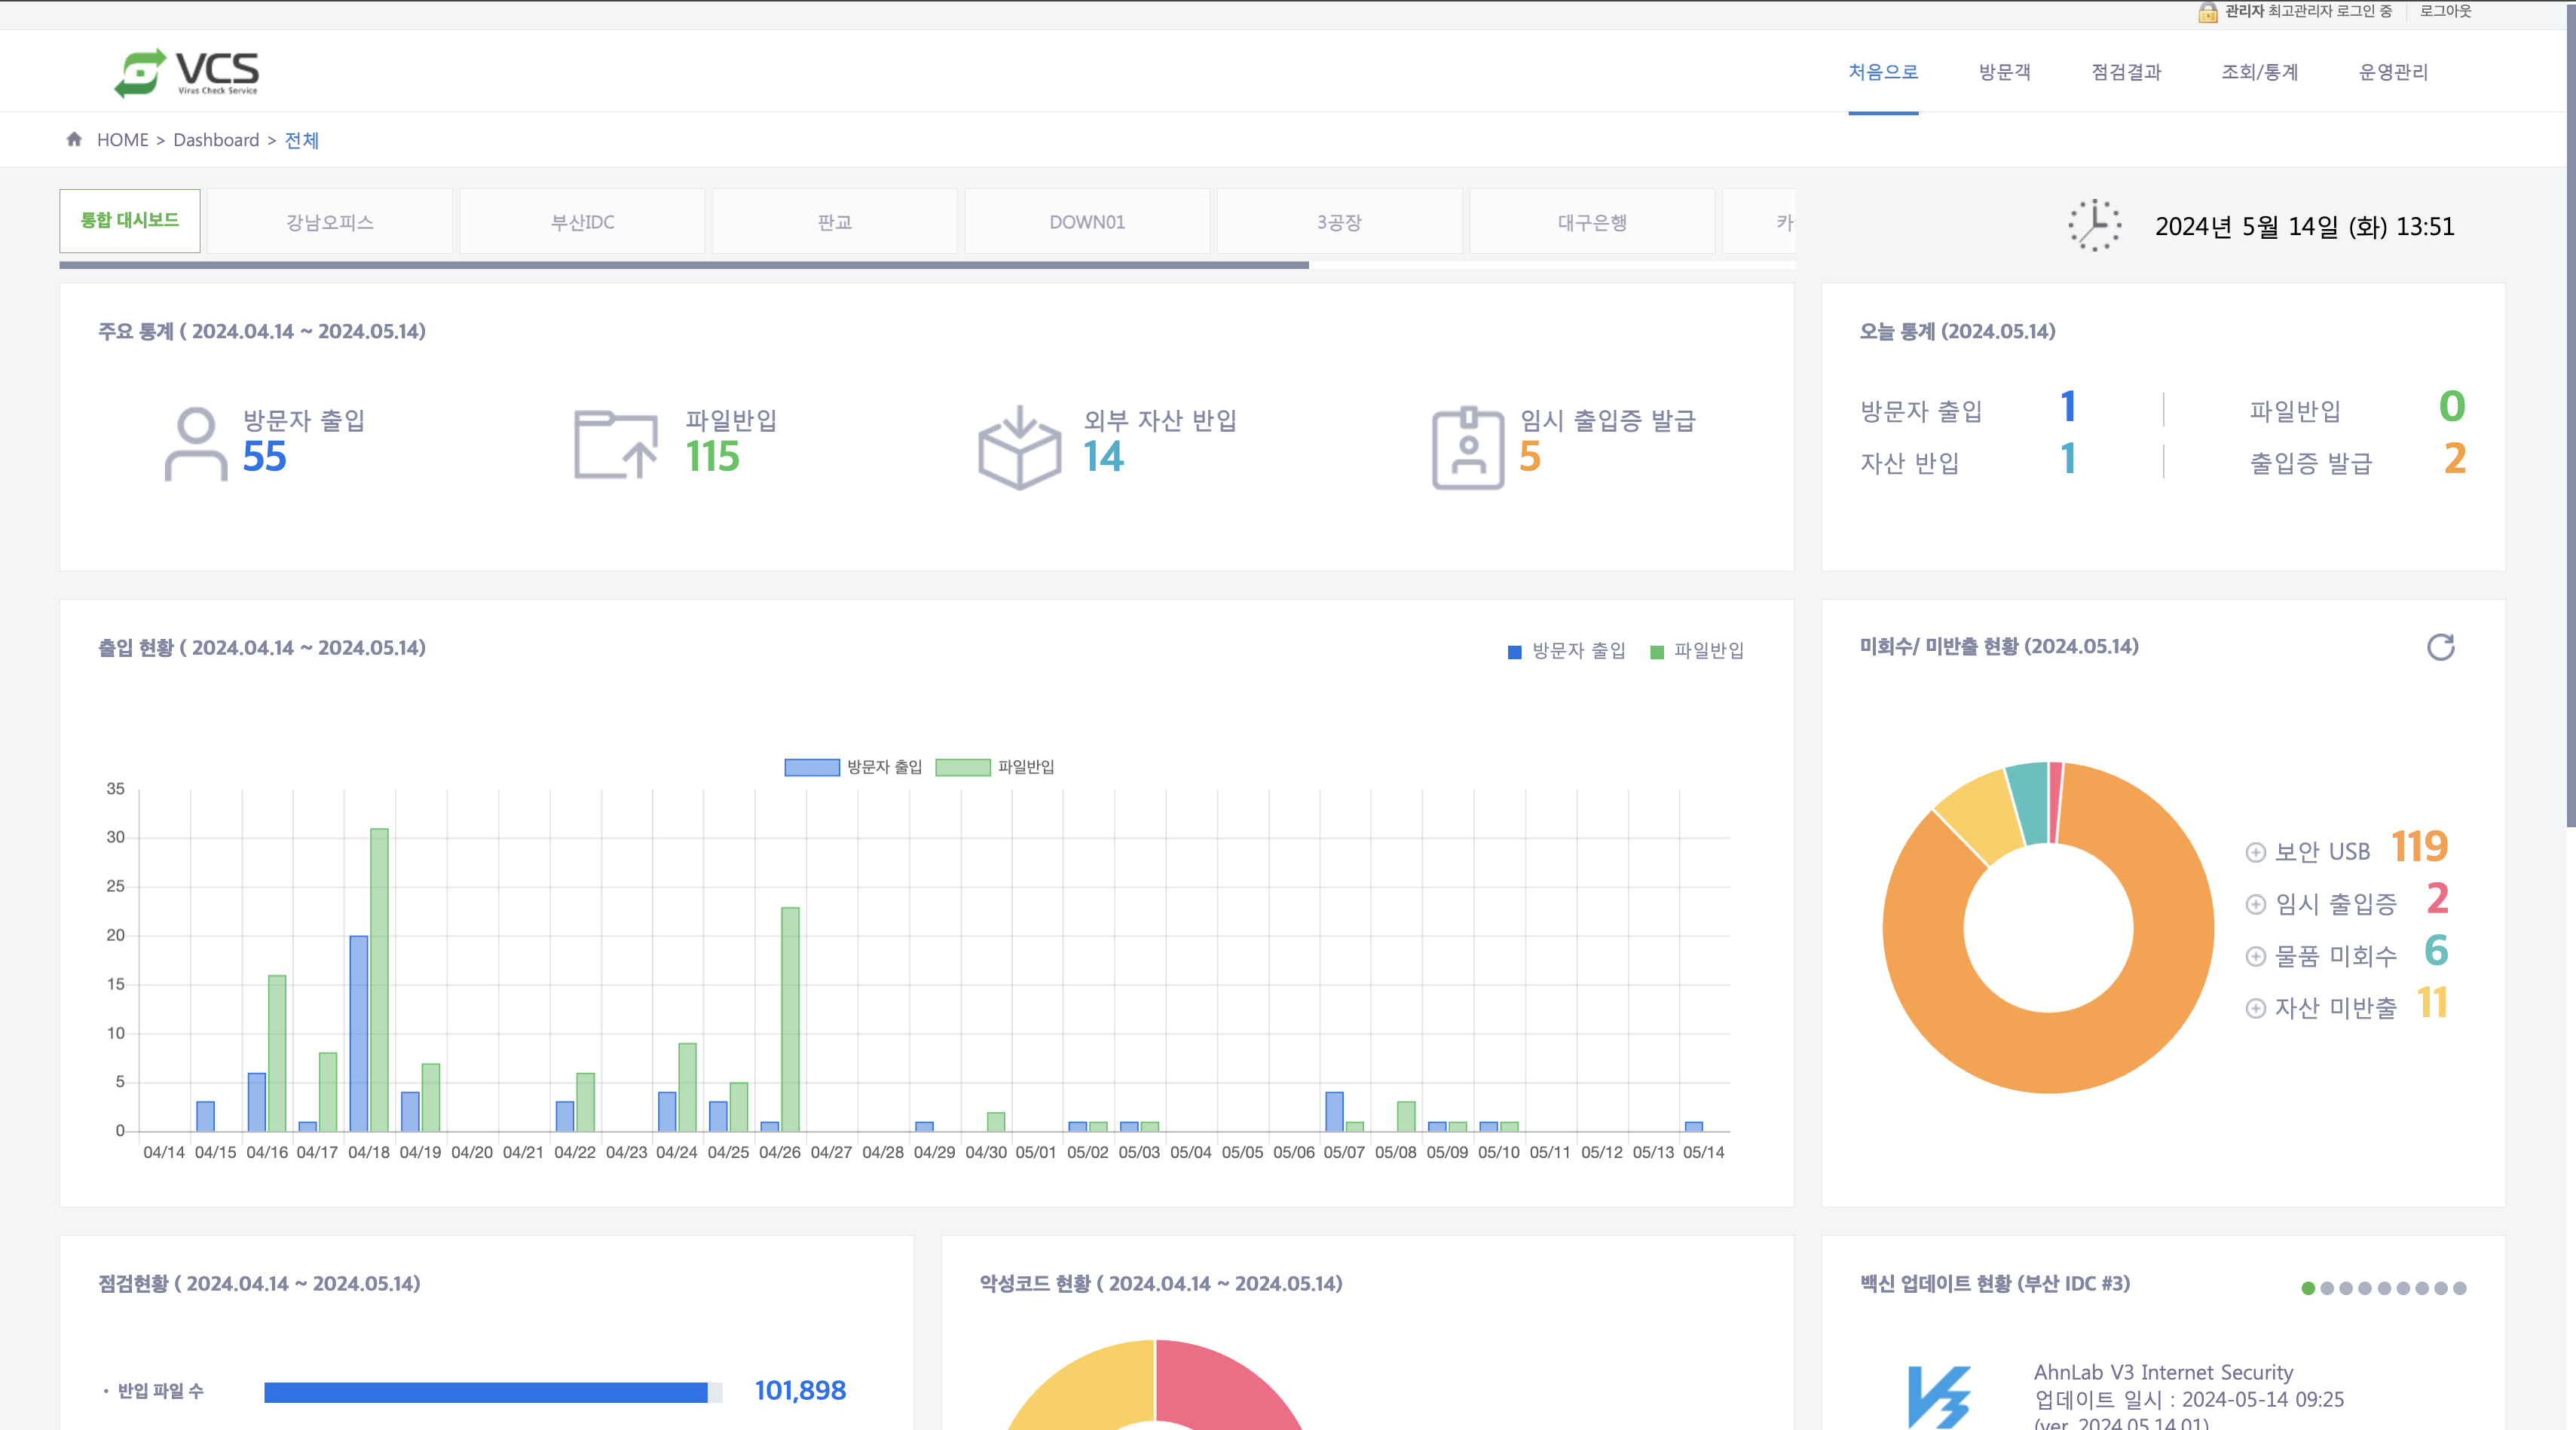This screenshot has height=1430, width=2576.
Task: Select the first green carousel dot
Action: (2308, 1288)
